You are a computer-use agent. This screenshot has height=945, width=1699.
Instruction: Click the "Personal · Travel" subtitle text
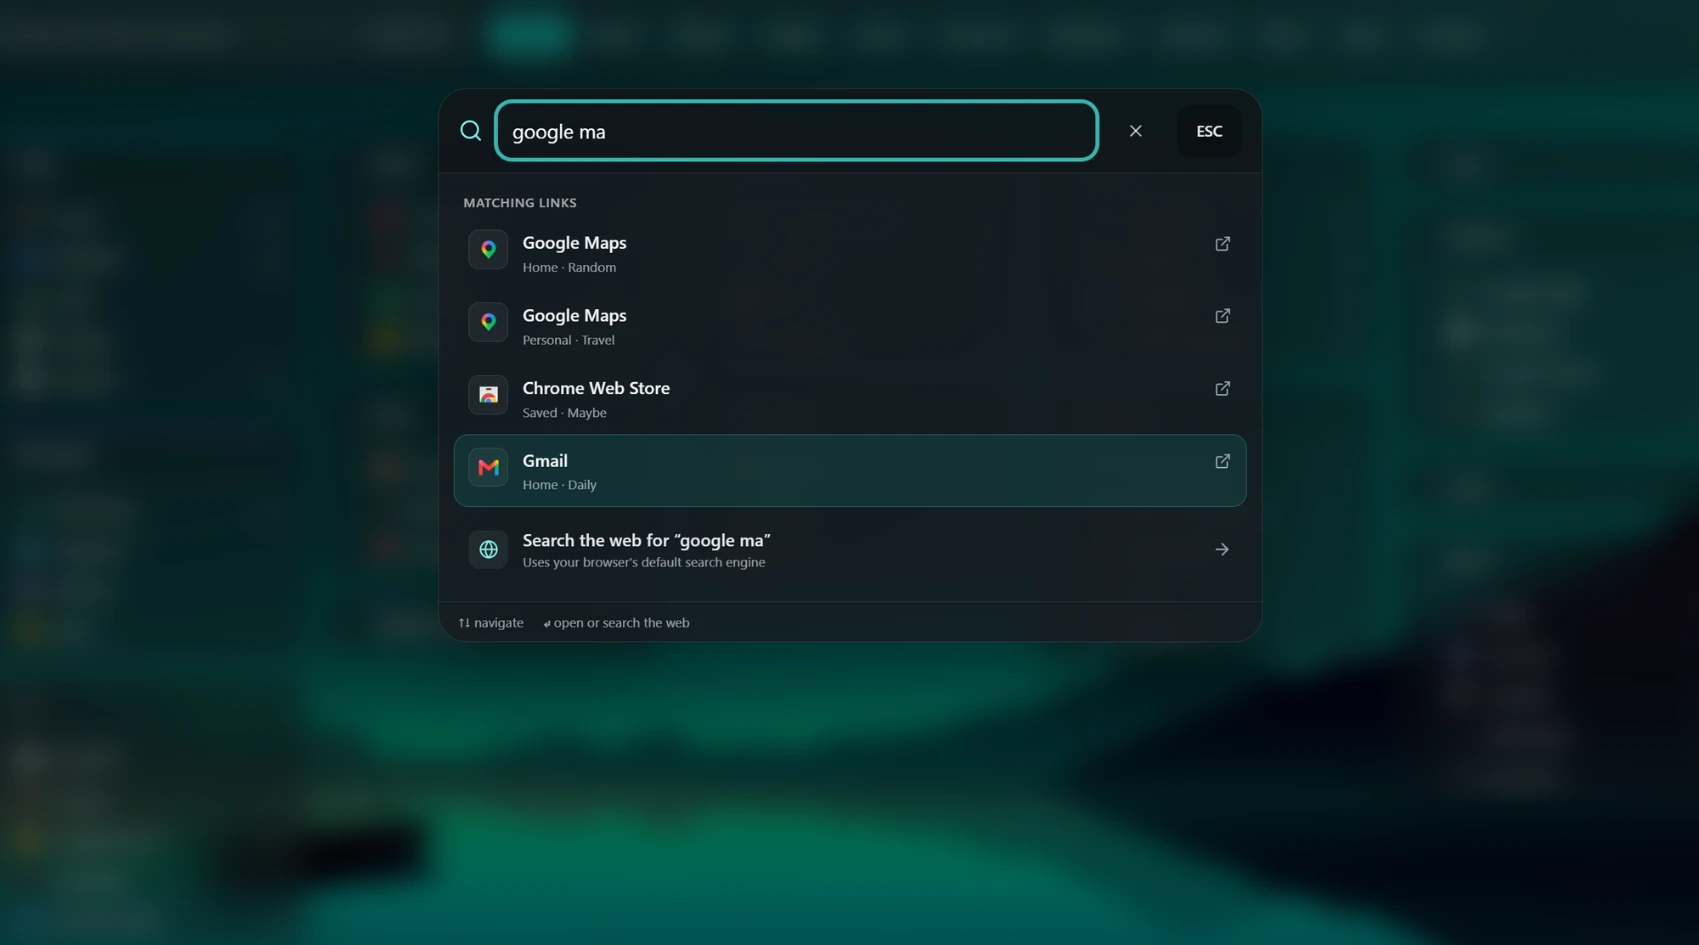tap(568, 340)
